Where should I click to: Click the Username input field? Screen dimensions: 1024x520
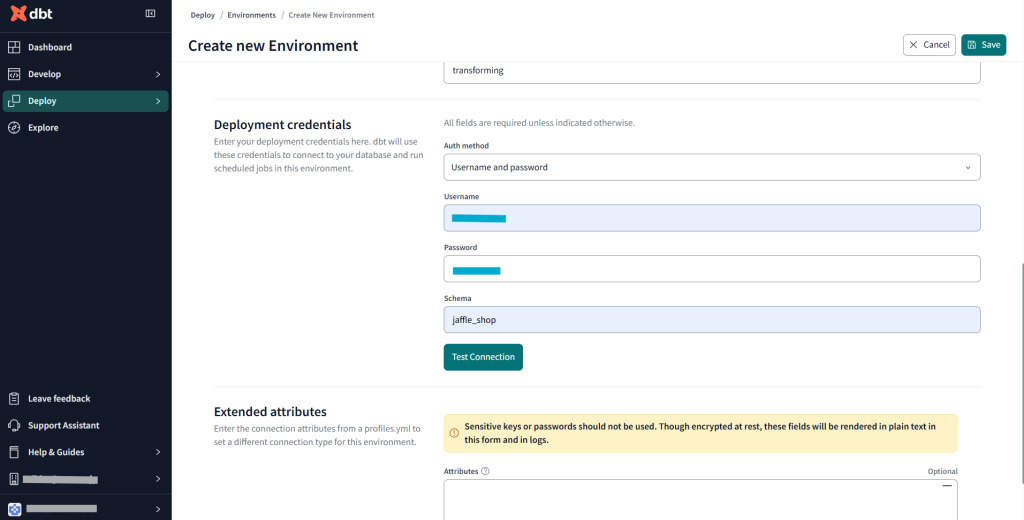tap(711, 218)
